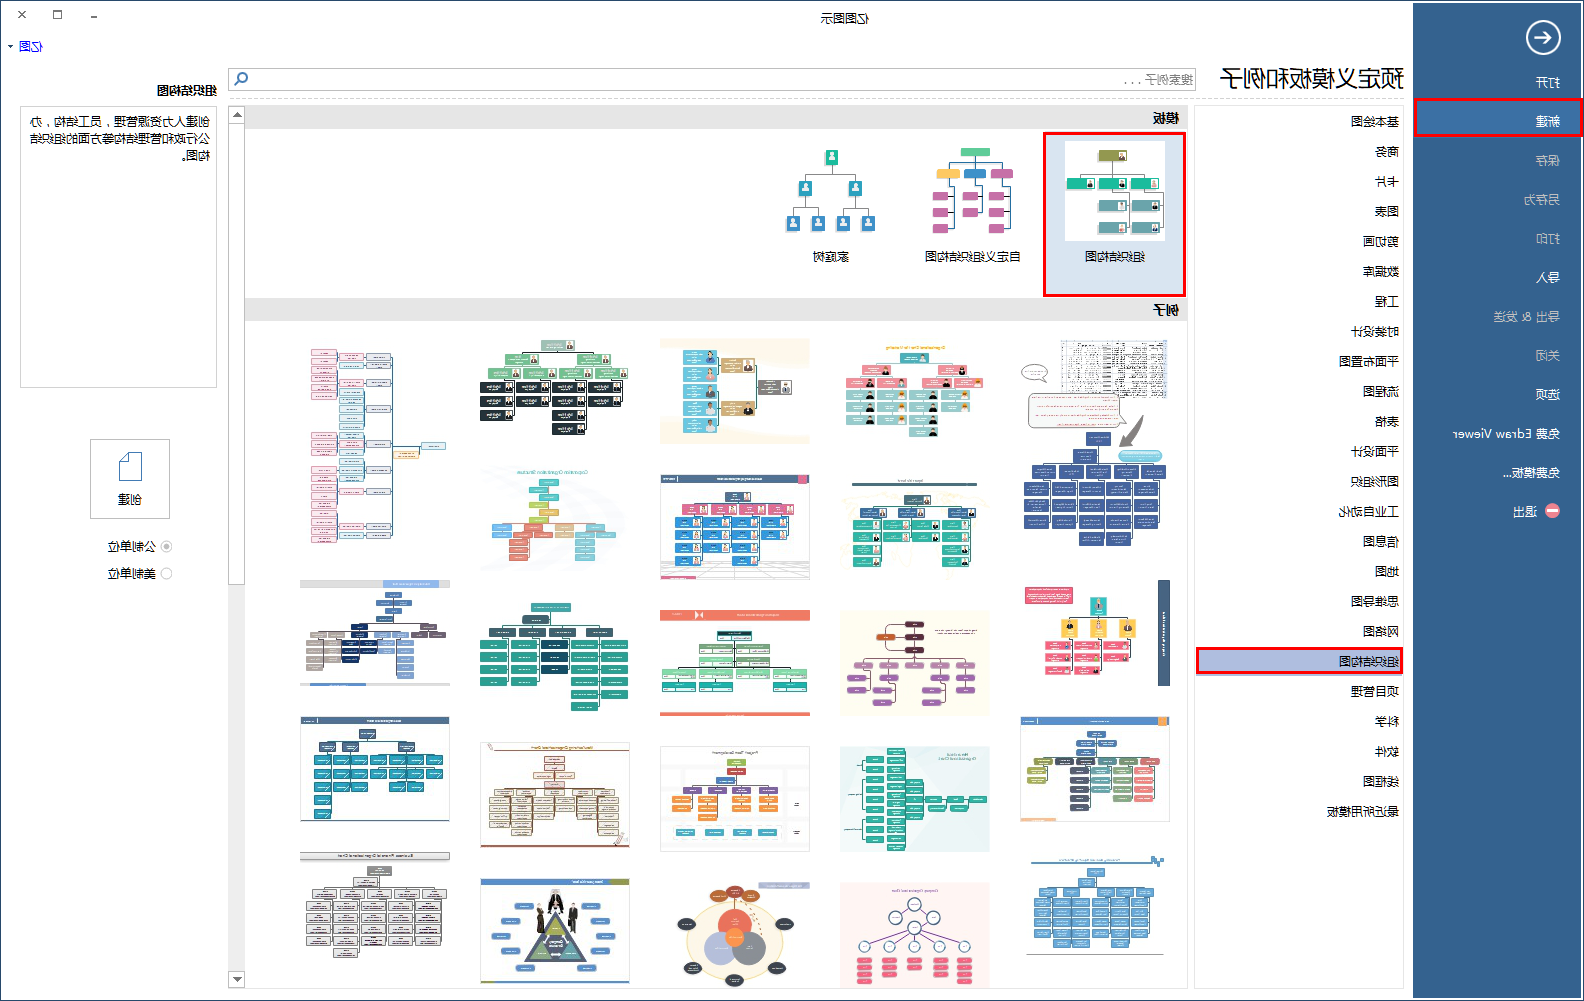Open the black-node org chart example thumbnail
Image resolution: width=1584 pixels, height=1001 pixels.
[x=555, y=388]
